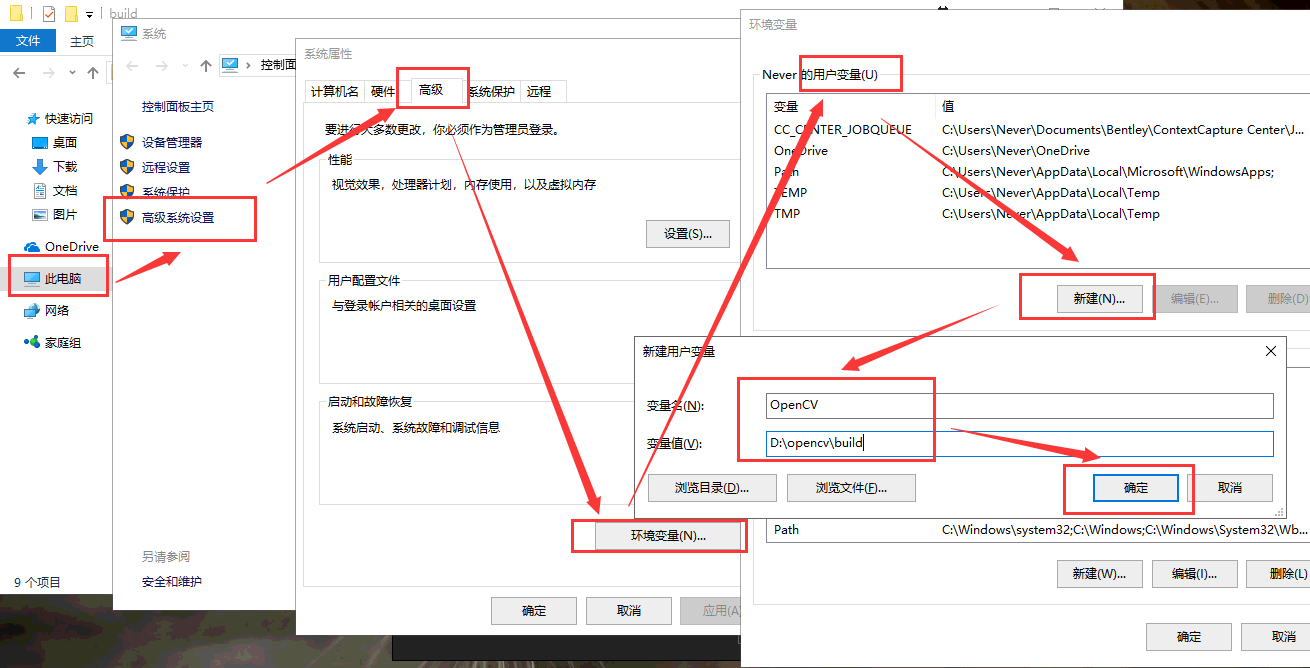Click New (新建(W)...) system variable button
Viewport: 1310px width, 668px height.
1099,574
